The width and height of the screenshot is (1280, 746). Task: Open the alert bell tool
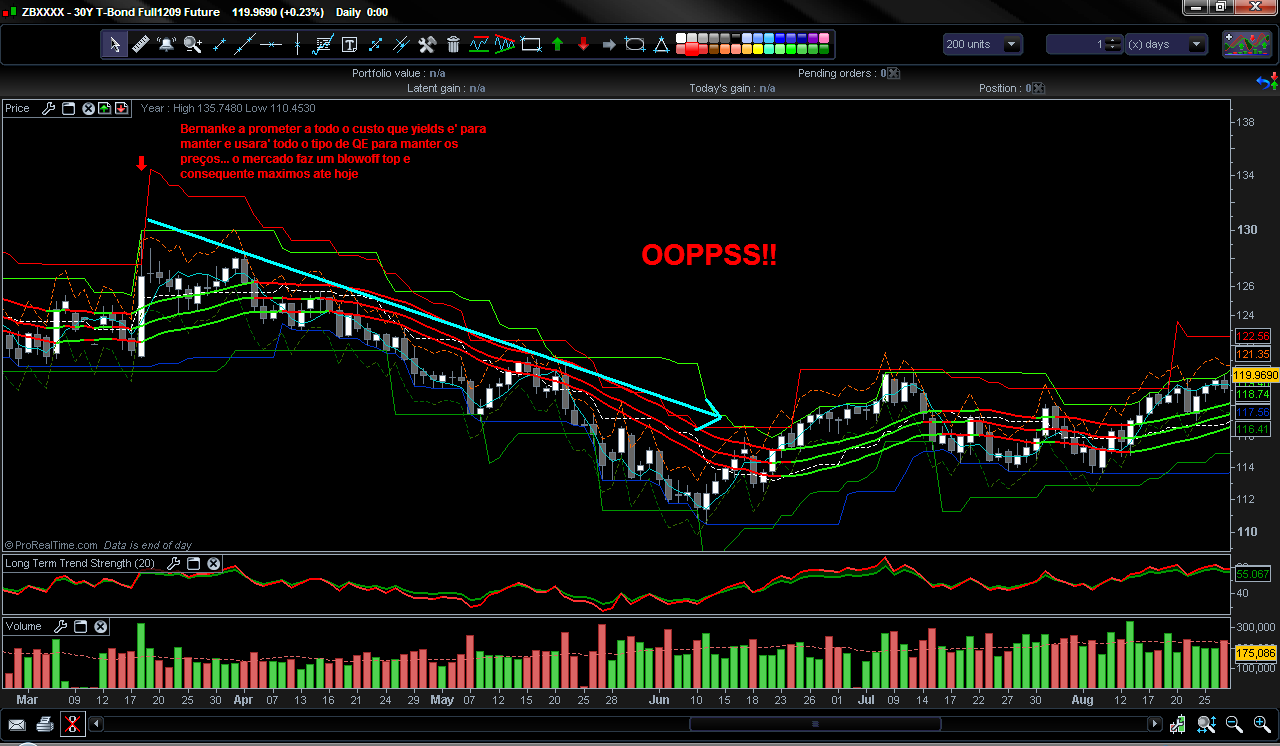click(x=166, y=44)
